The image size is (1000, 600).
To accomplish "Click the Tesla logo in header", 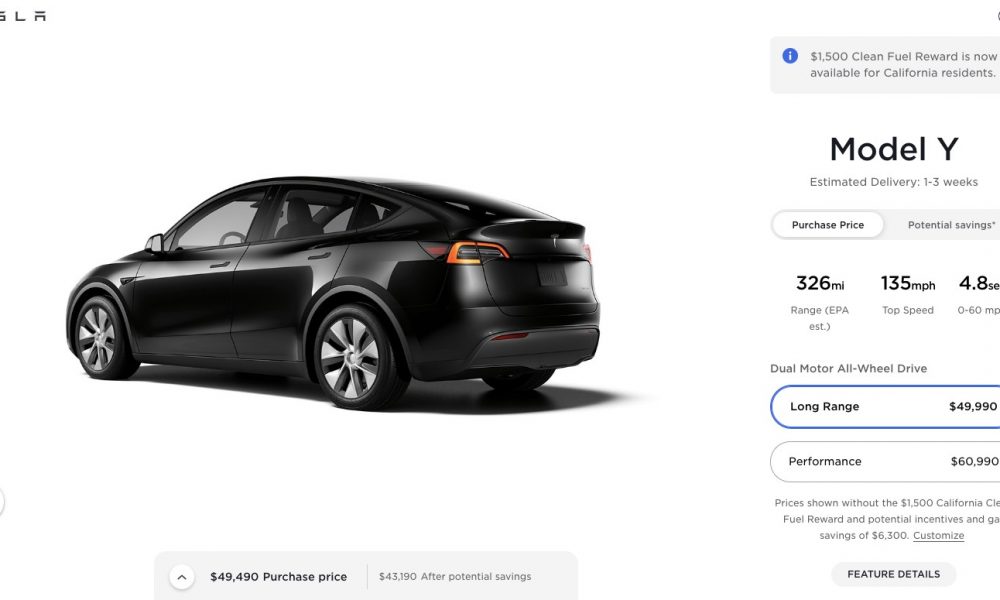I will click(x=22, y=16).
